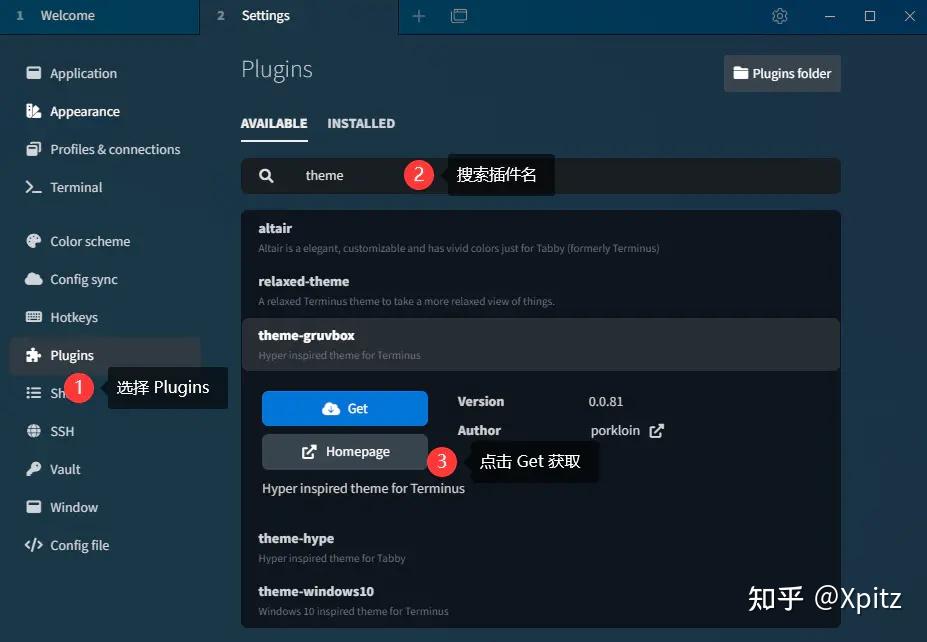Image resolution: width=927 pixels, height=642 pixels.
Task: Switch to the Welcome tab
Action: coord(70,16)
